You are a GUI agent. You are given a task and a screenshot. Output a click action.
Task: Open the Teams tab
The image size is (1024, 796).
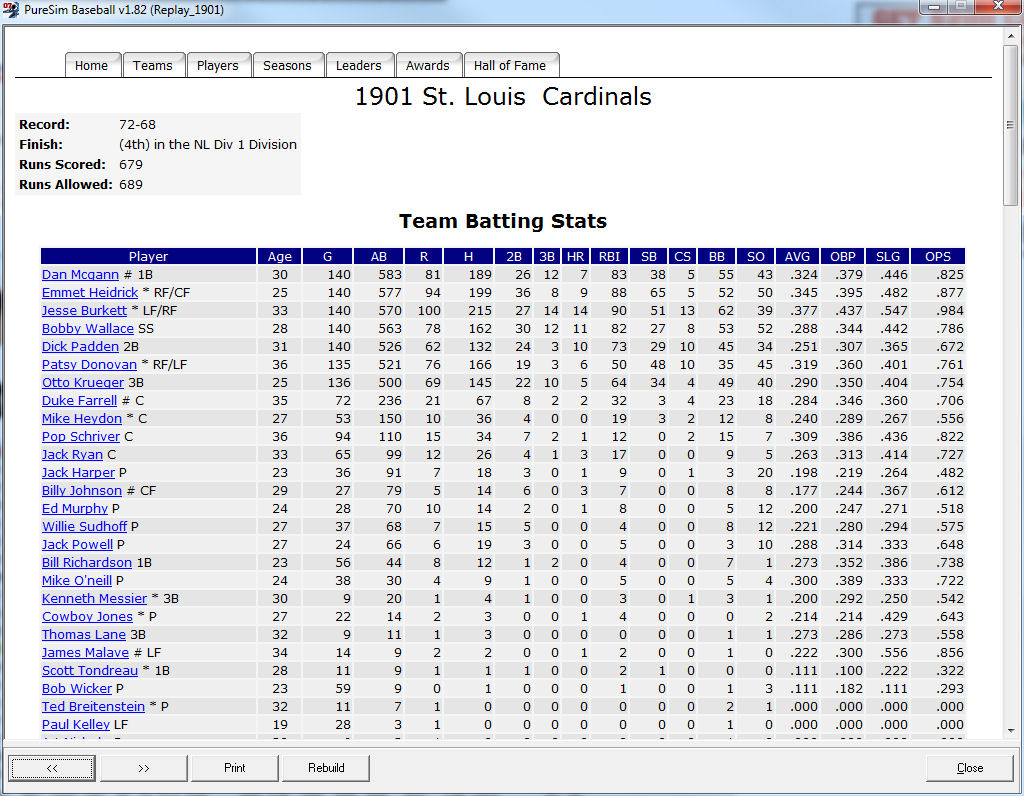click(153, 65)
